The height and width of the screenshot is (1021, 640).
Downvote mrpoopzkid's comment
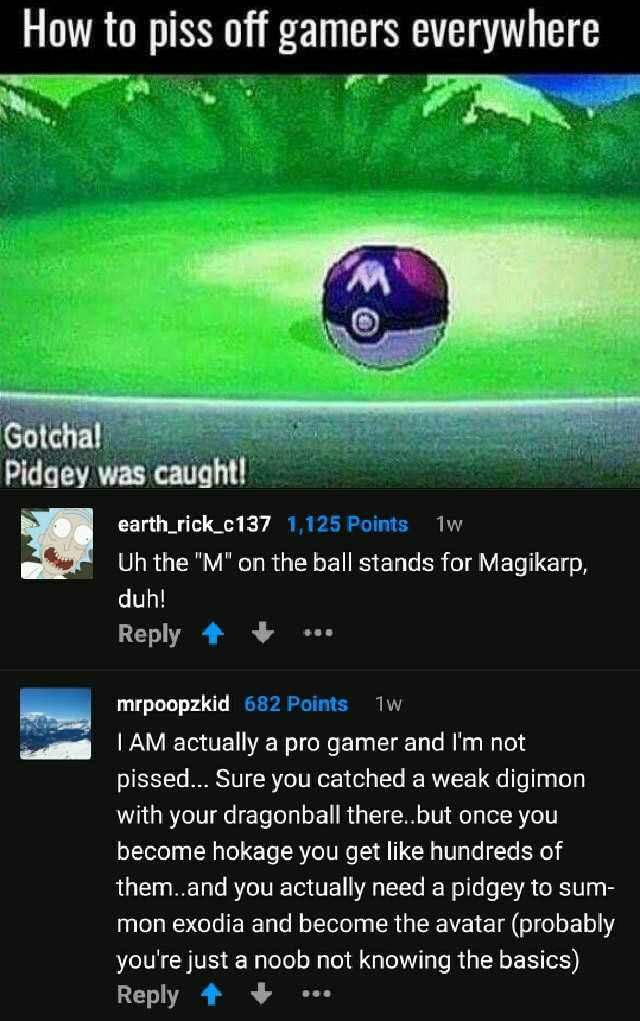click(x=261, y=994)
